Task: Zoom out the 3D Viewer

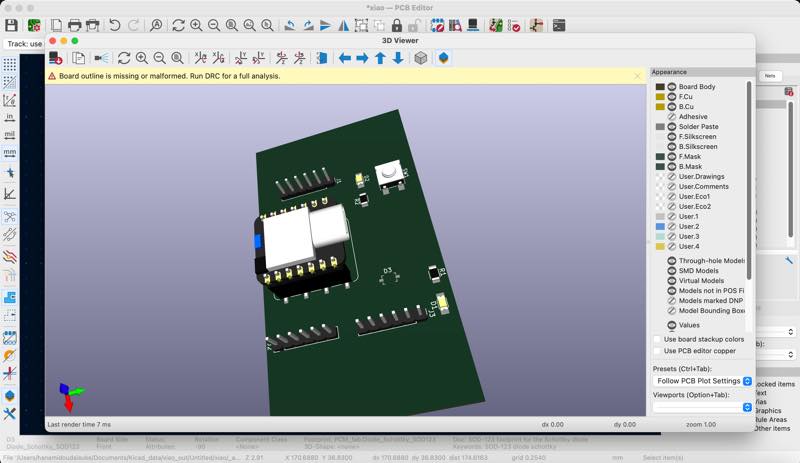Action: (160, 58)
